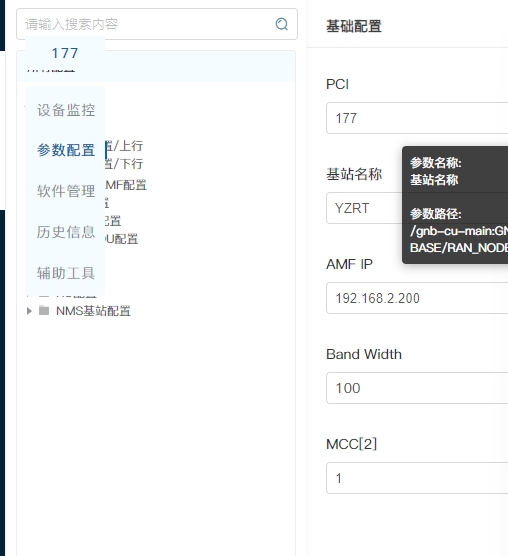
Task: Select the NMS基站配置 tree label
Action: 93,311
